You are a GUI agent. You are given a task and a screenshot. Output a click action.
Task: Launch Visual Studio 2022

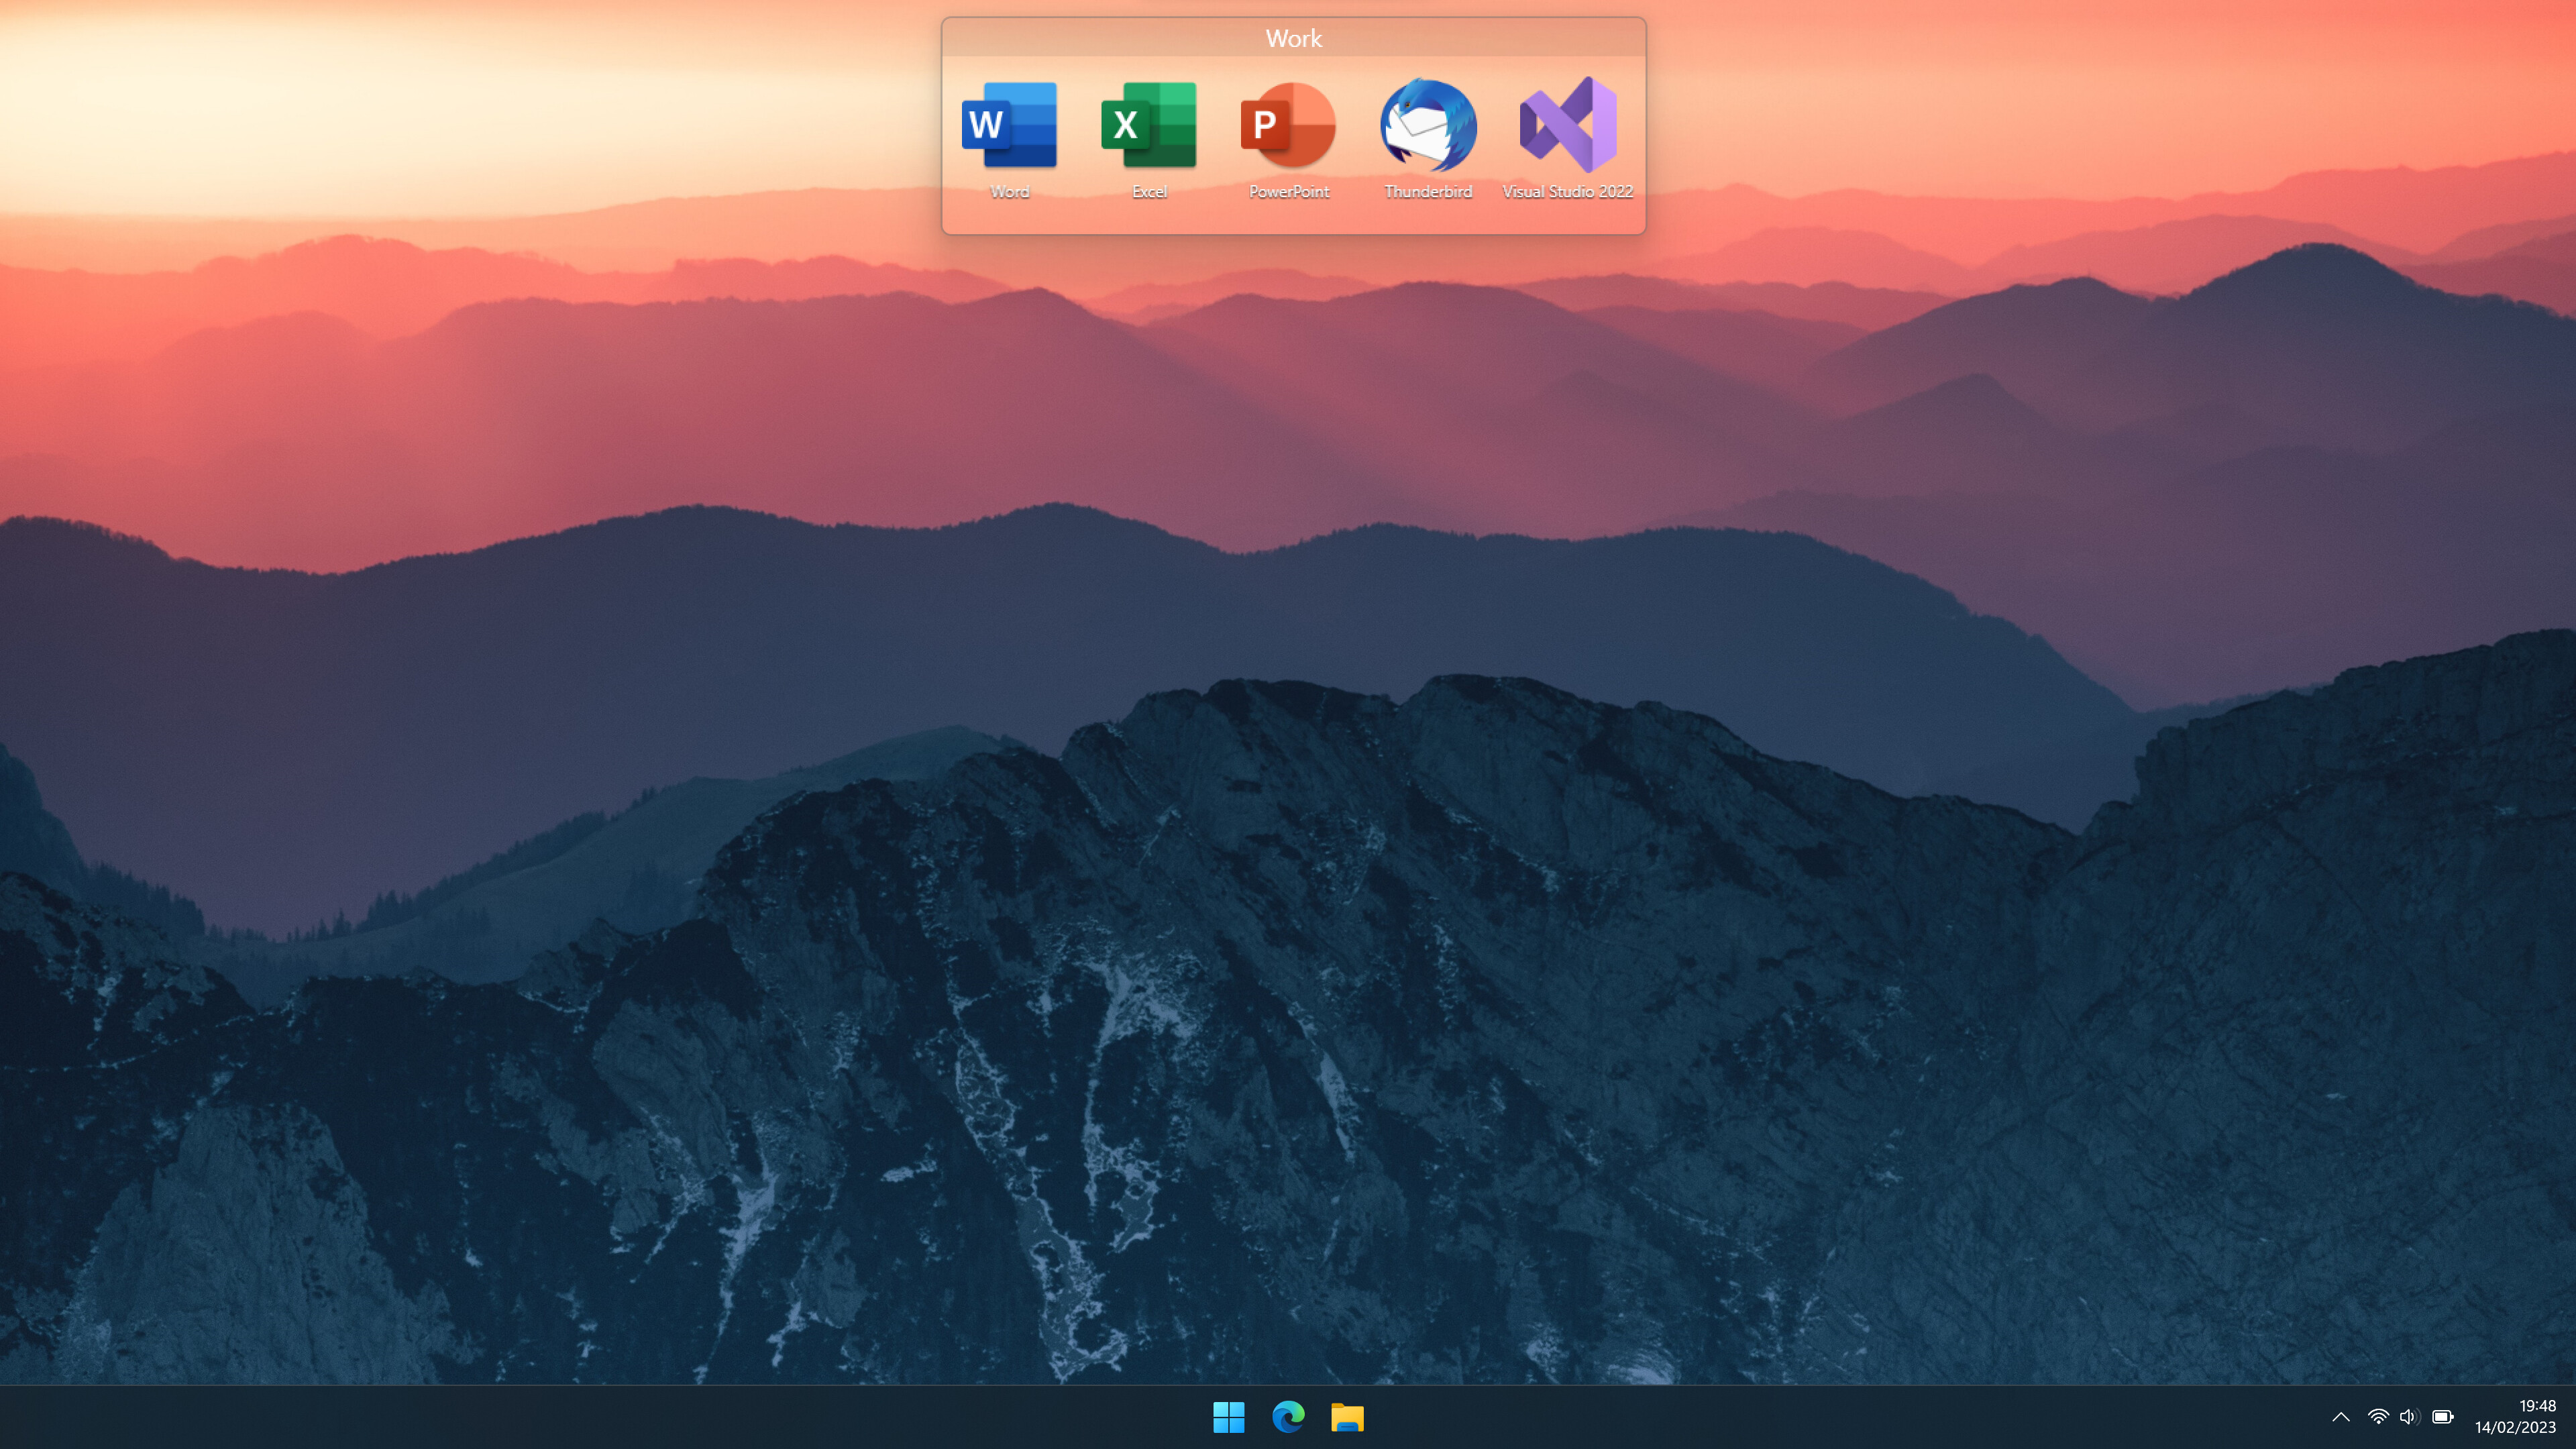point(1566,124)
